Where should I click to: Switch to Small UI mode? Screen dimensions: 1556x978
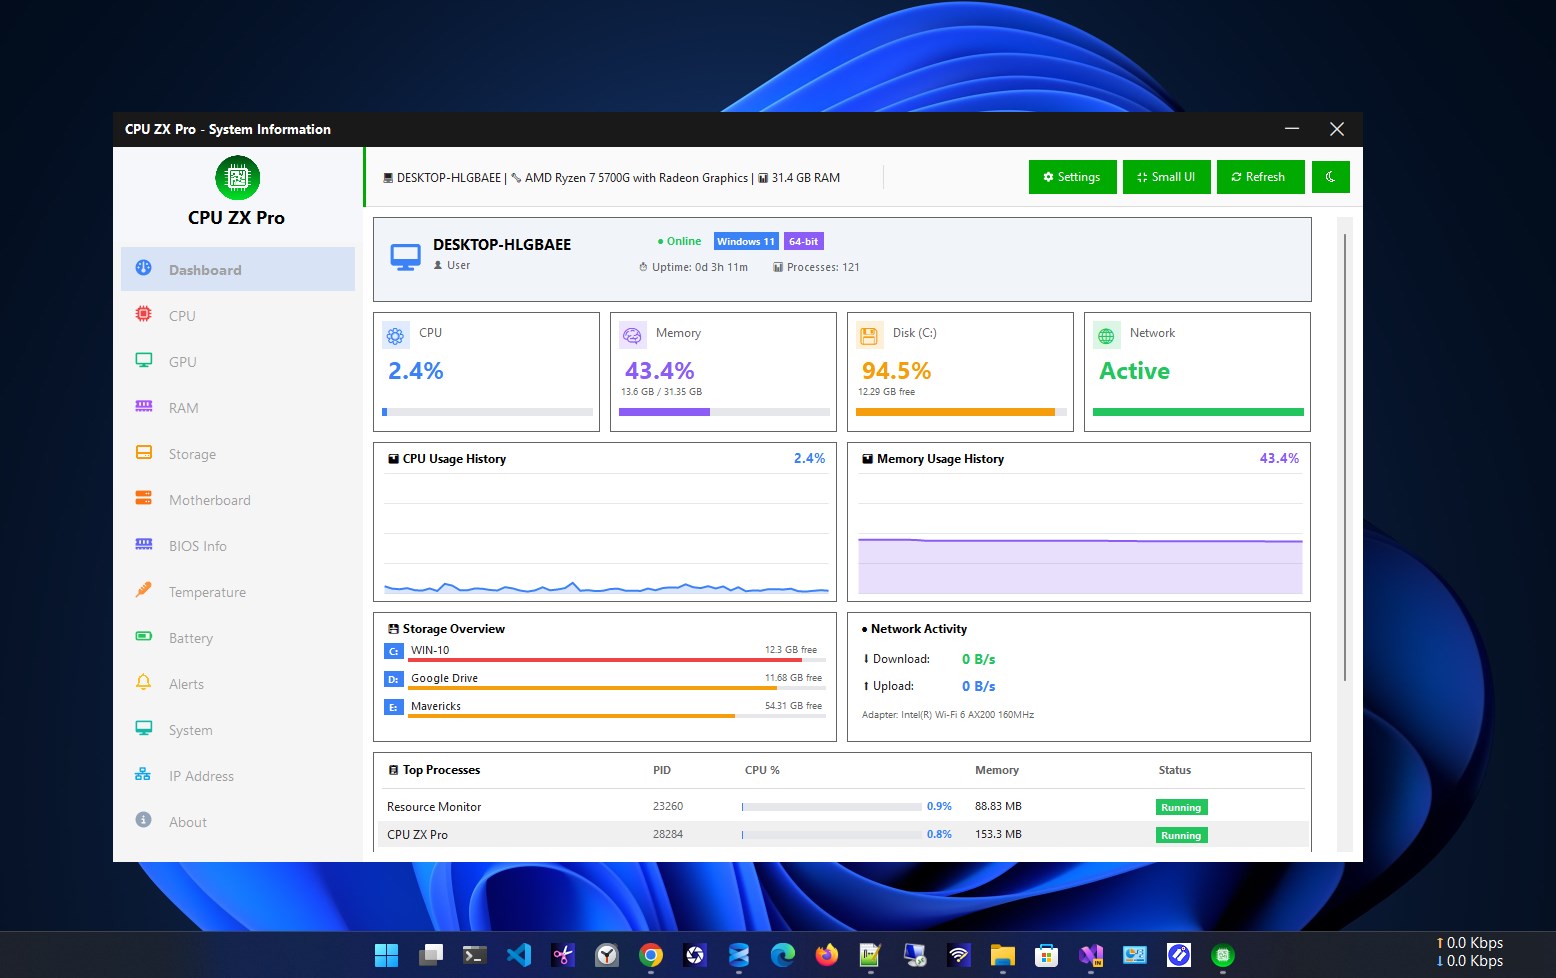(1166, 177)
